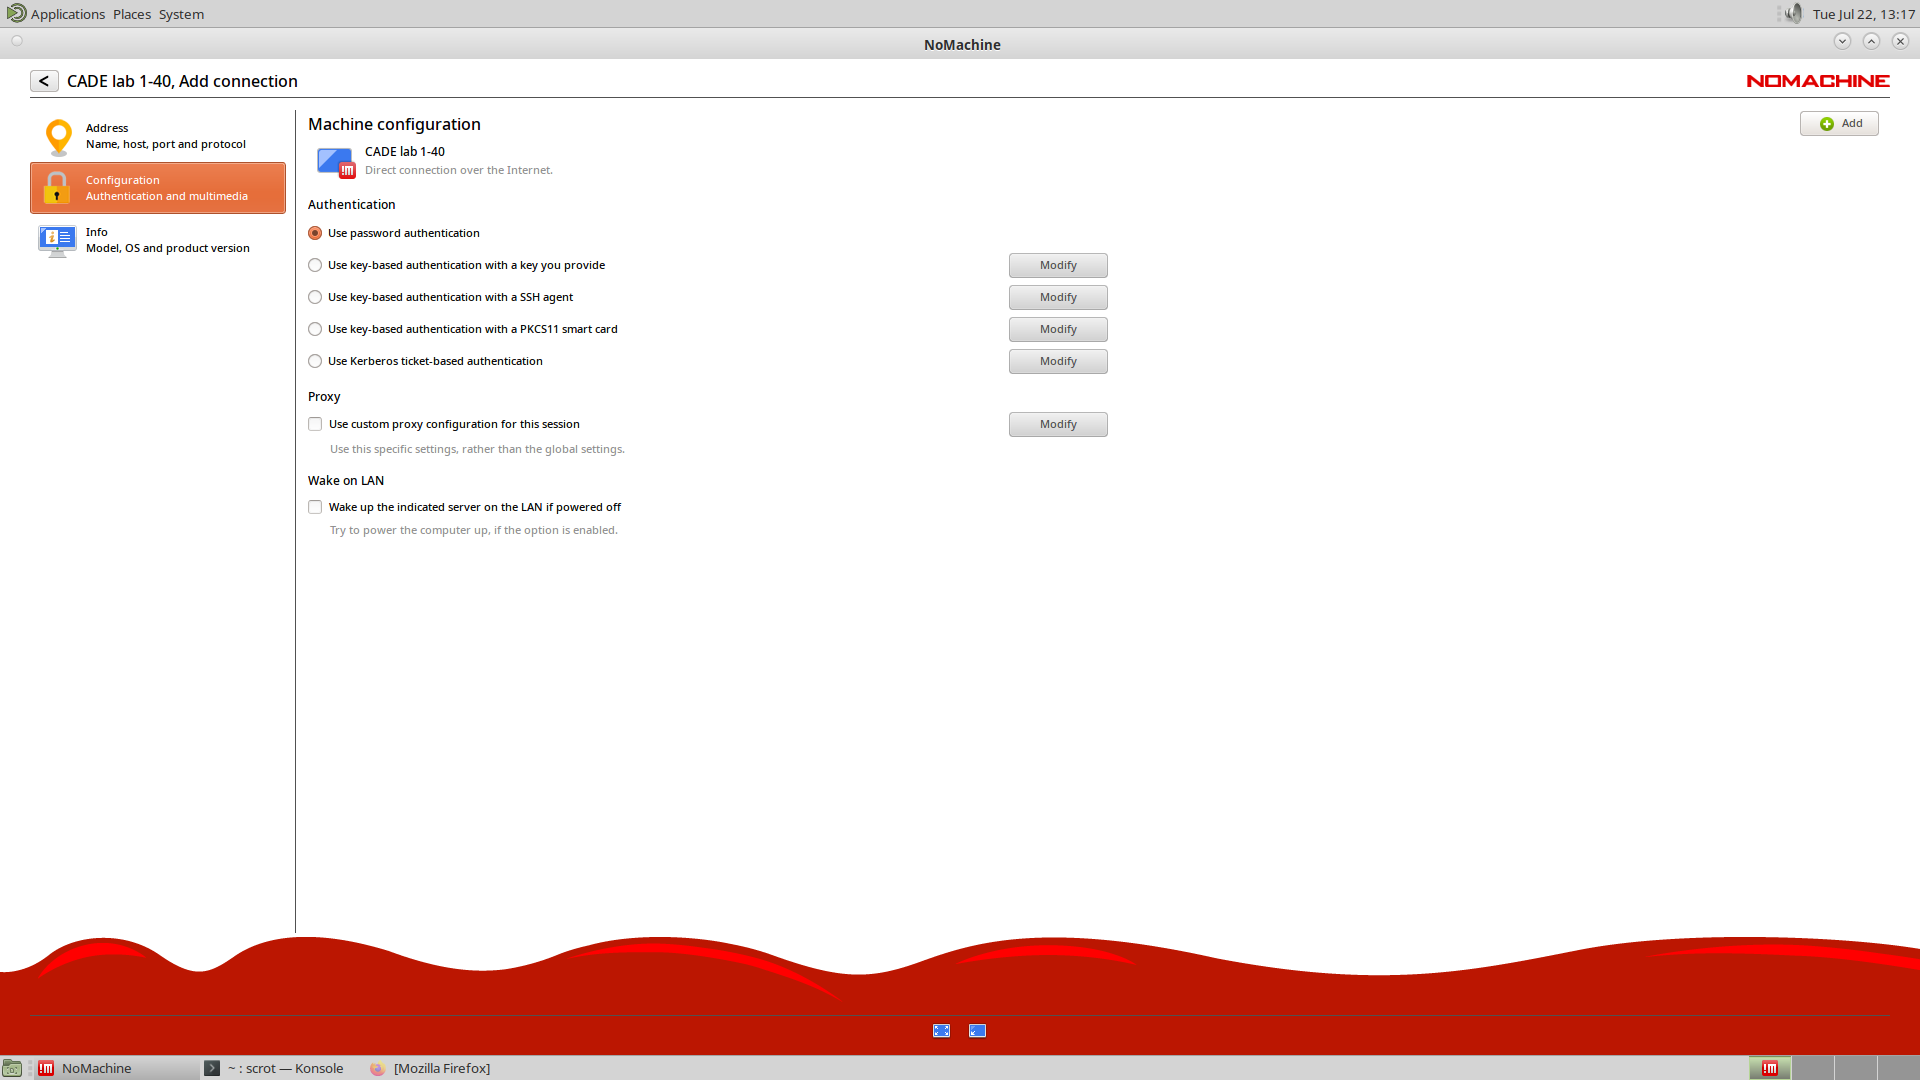
Task: Click the 'Direct connection over the Internet.' text
Action: click(459, 170)
